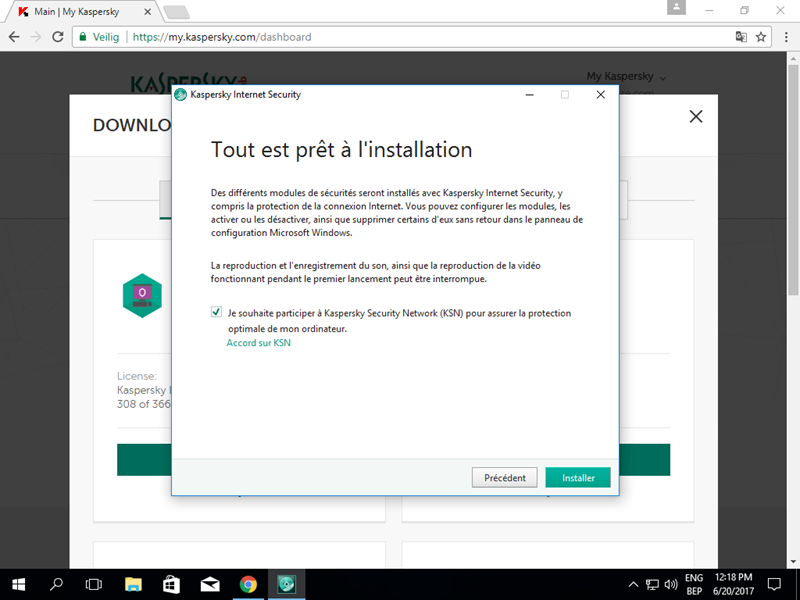Click the translate page icon

click(x=741, y=37)
